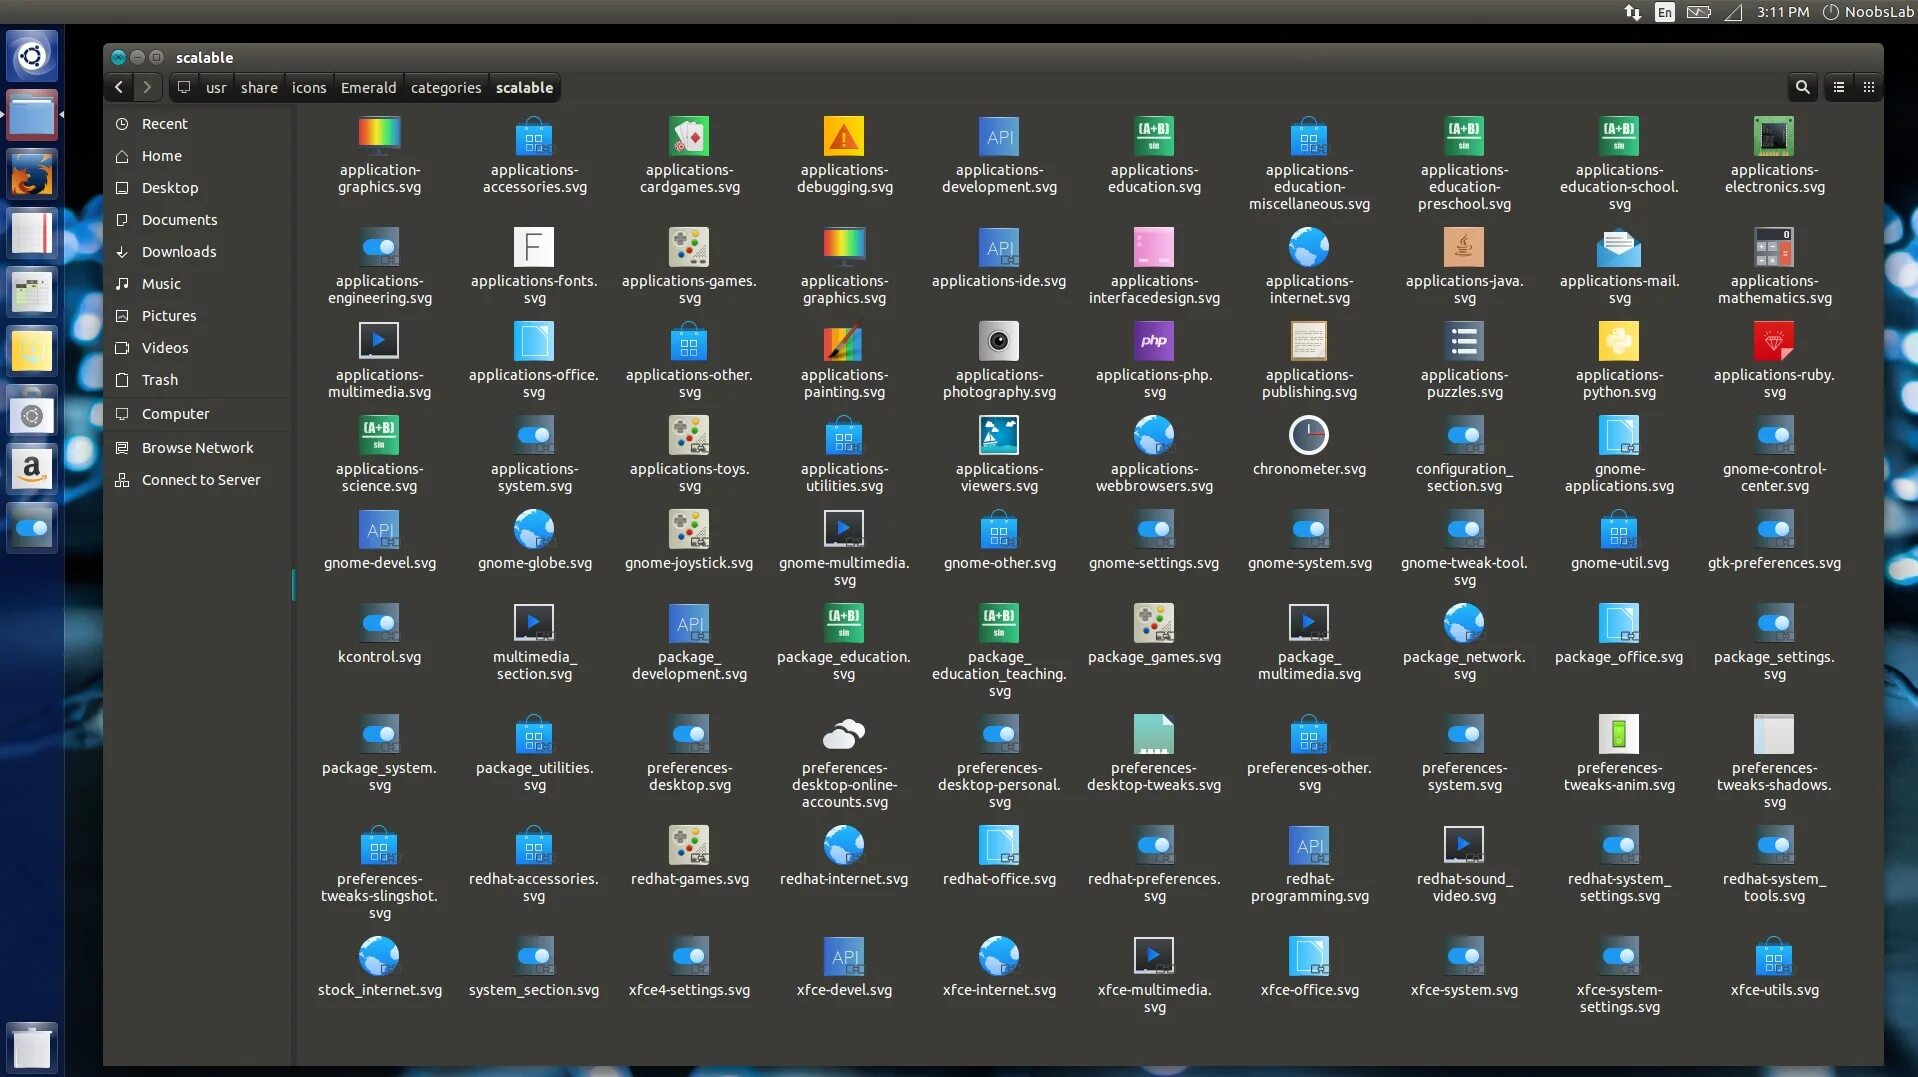Select the applications-painting.svg icon
Screen dimensions: 1918x1077
[844, 341]
